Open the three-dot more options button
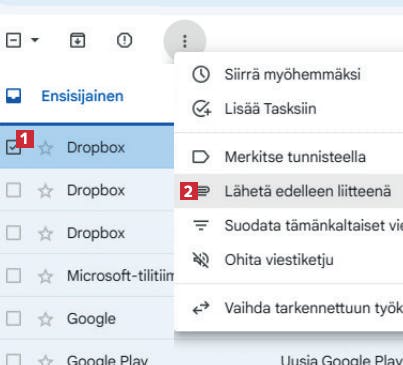The image size is (403, 365). 185,41
